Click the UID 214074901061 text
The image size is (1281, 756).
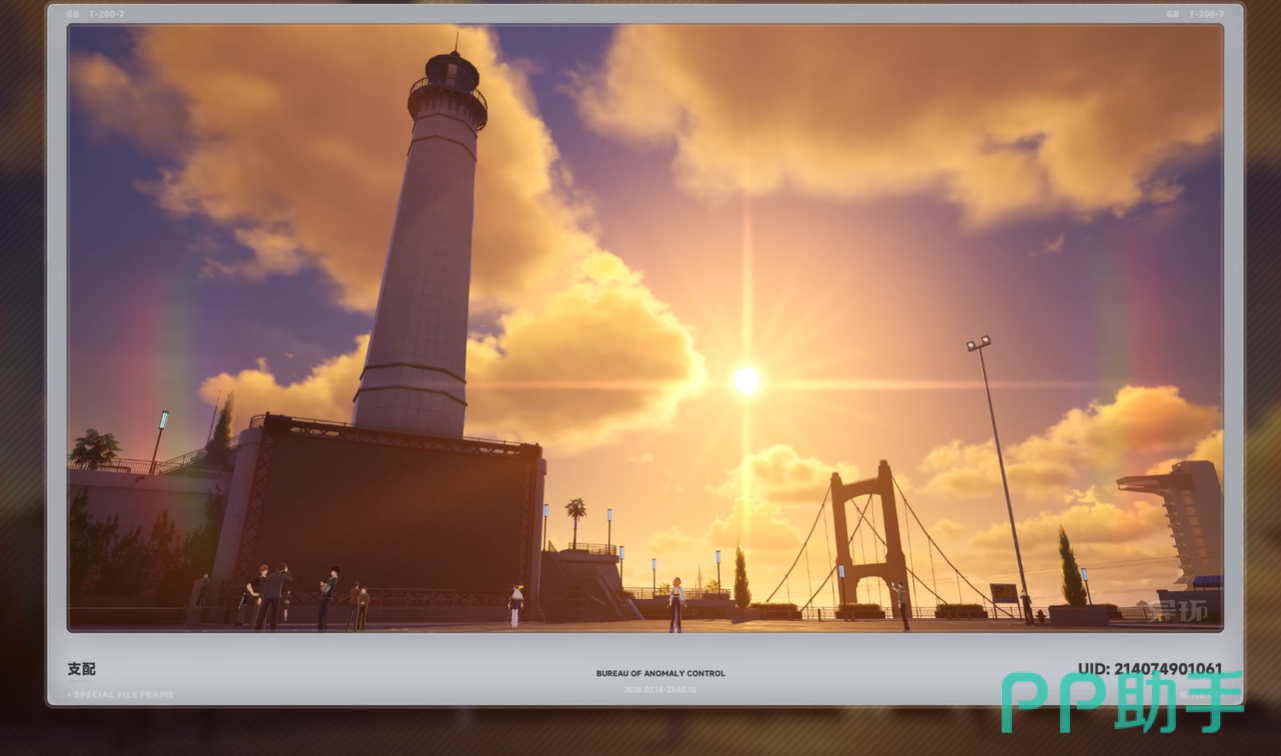click(x=1149, y=669)
